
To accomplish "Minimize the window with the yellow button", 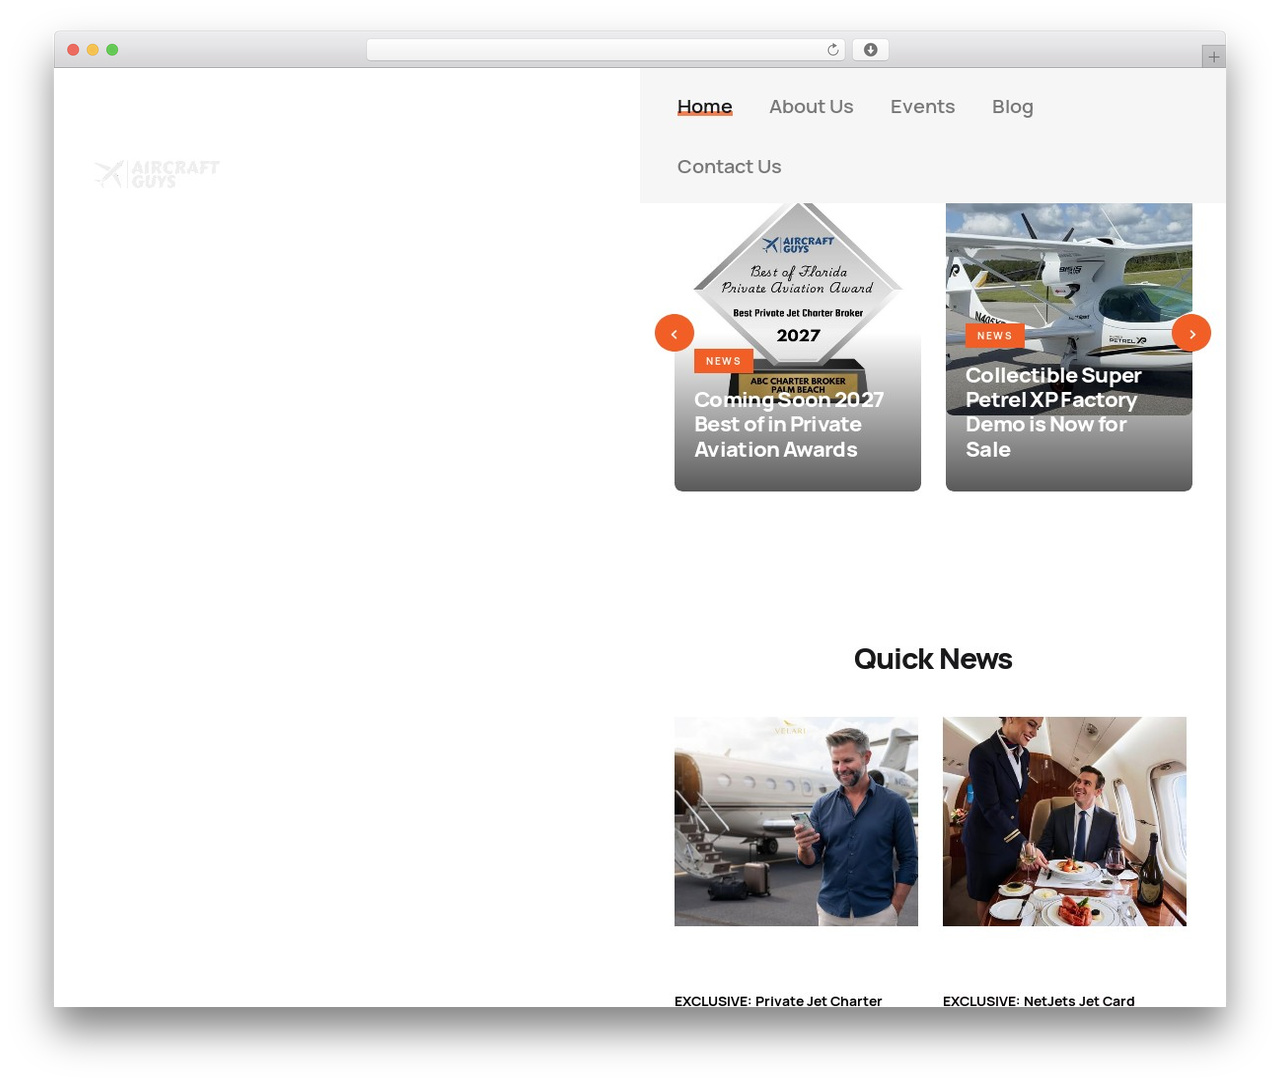I will coord(93,50).
